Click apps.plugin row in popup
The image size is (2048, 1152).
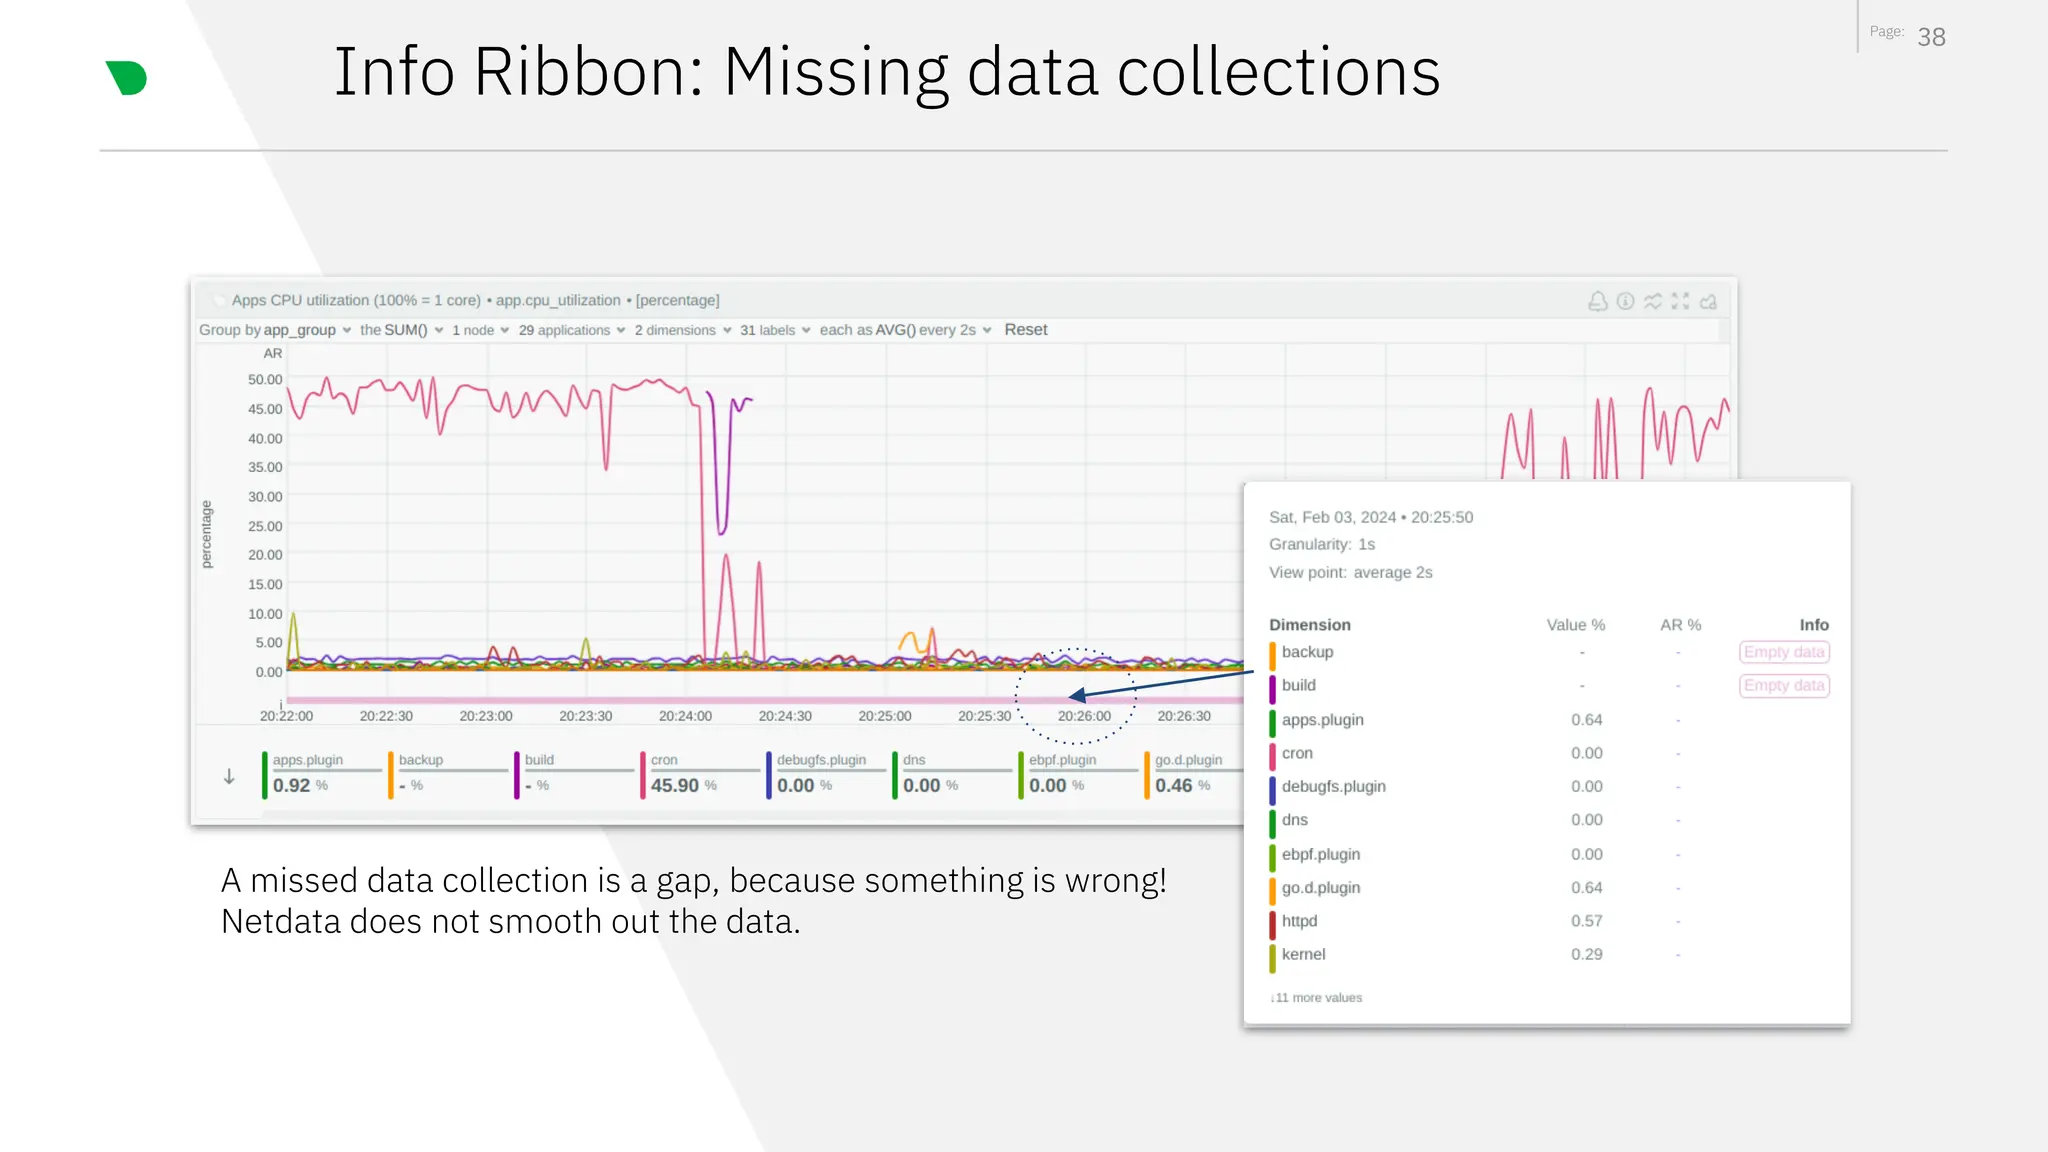(1549, 720)
